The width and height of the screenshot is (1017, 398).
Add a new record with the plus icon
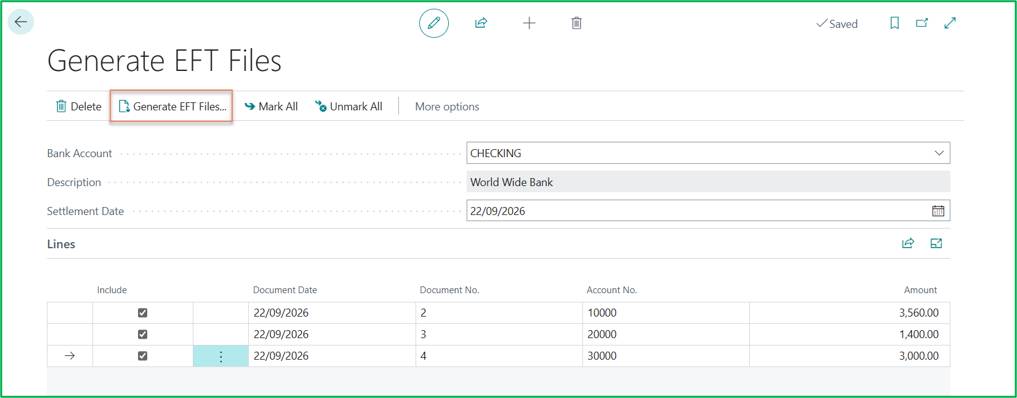click(x=529, y=23)
